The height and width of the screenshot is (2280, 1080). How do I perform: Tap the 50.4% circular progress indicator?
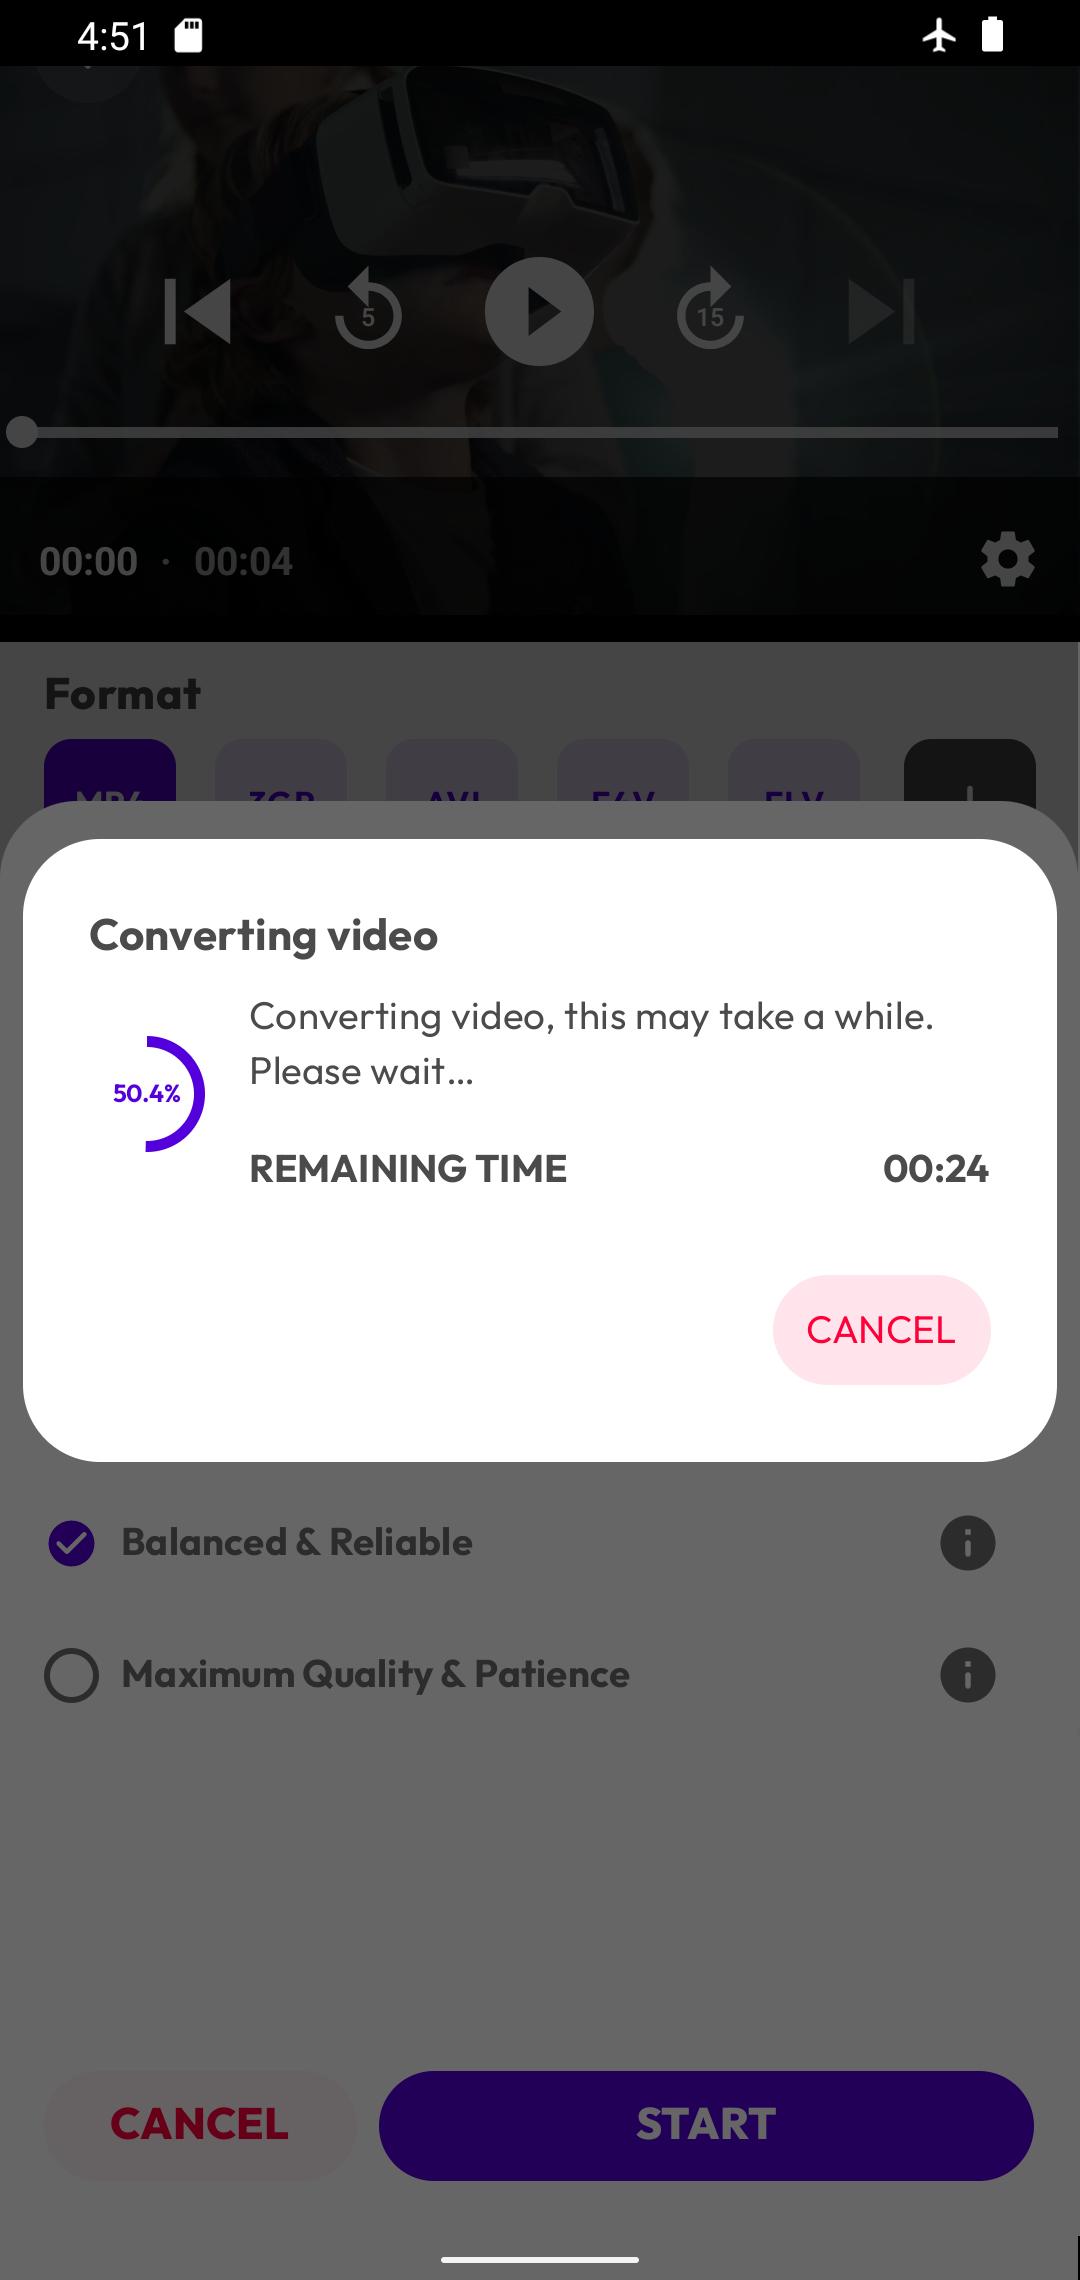[147, 1093]
